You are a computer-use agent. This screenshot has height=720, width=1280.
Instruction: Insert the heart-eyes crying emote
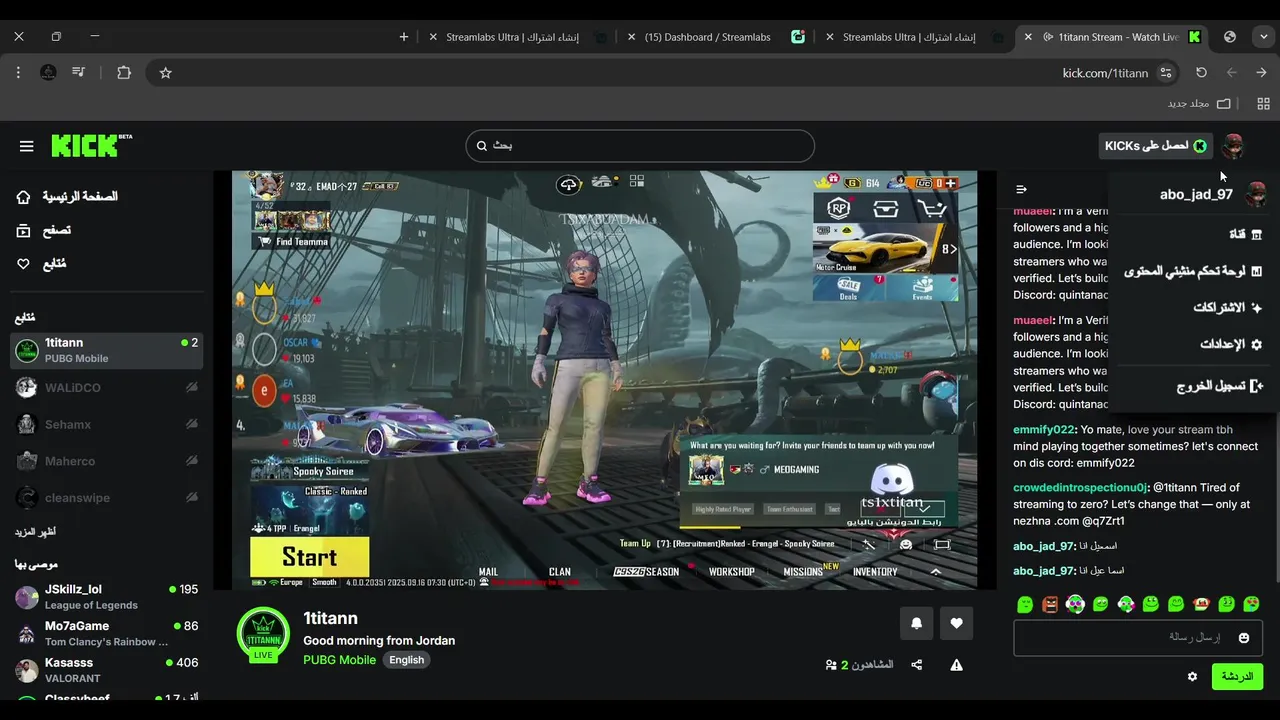(1251, 604)
